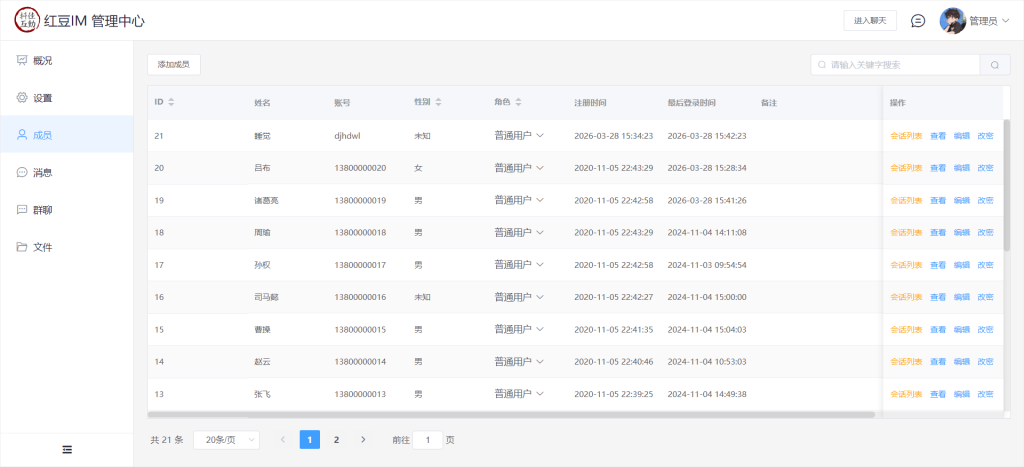Click 改密 for ID 21 row
This screenshot has height=467, width=1024.
click(x=985, y=136)
